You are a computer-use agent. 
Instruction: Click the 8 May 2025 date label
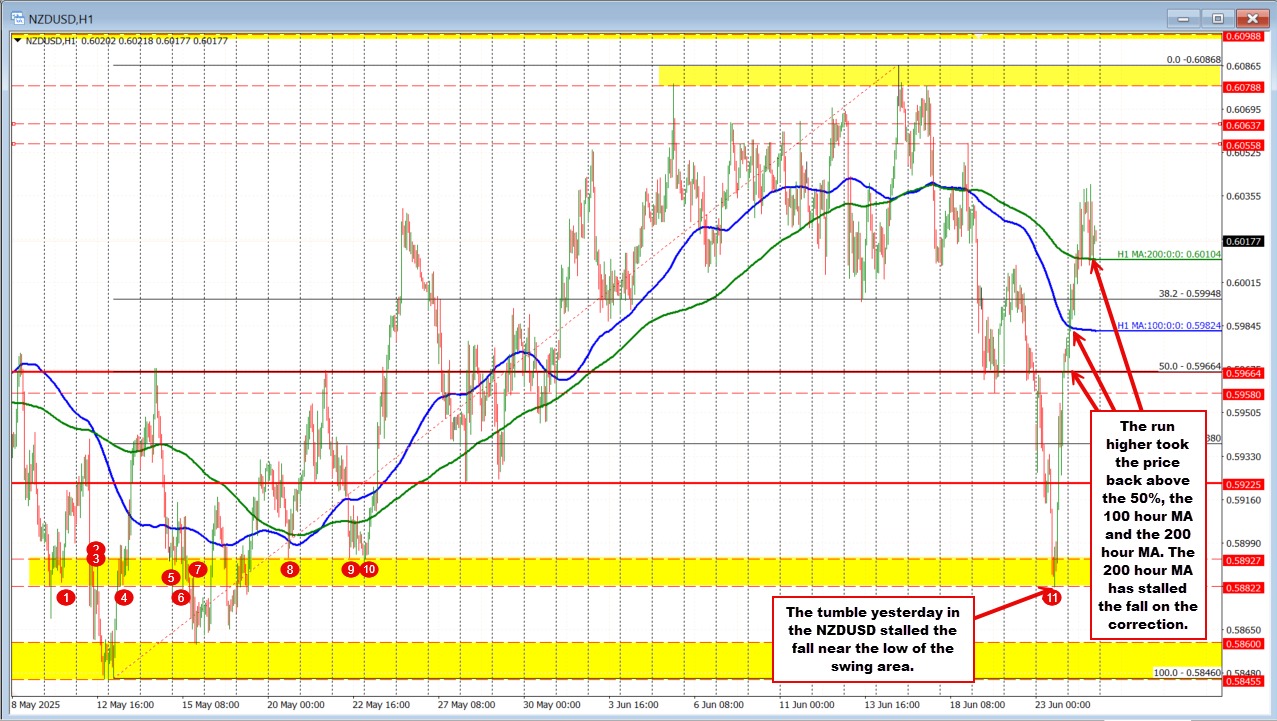tap(37, 704)
